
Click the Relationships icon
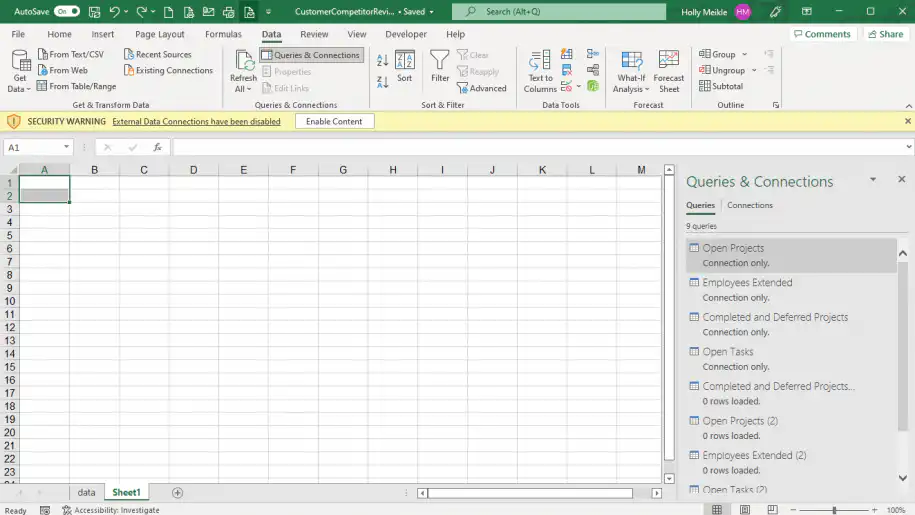point(593,70)
